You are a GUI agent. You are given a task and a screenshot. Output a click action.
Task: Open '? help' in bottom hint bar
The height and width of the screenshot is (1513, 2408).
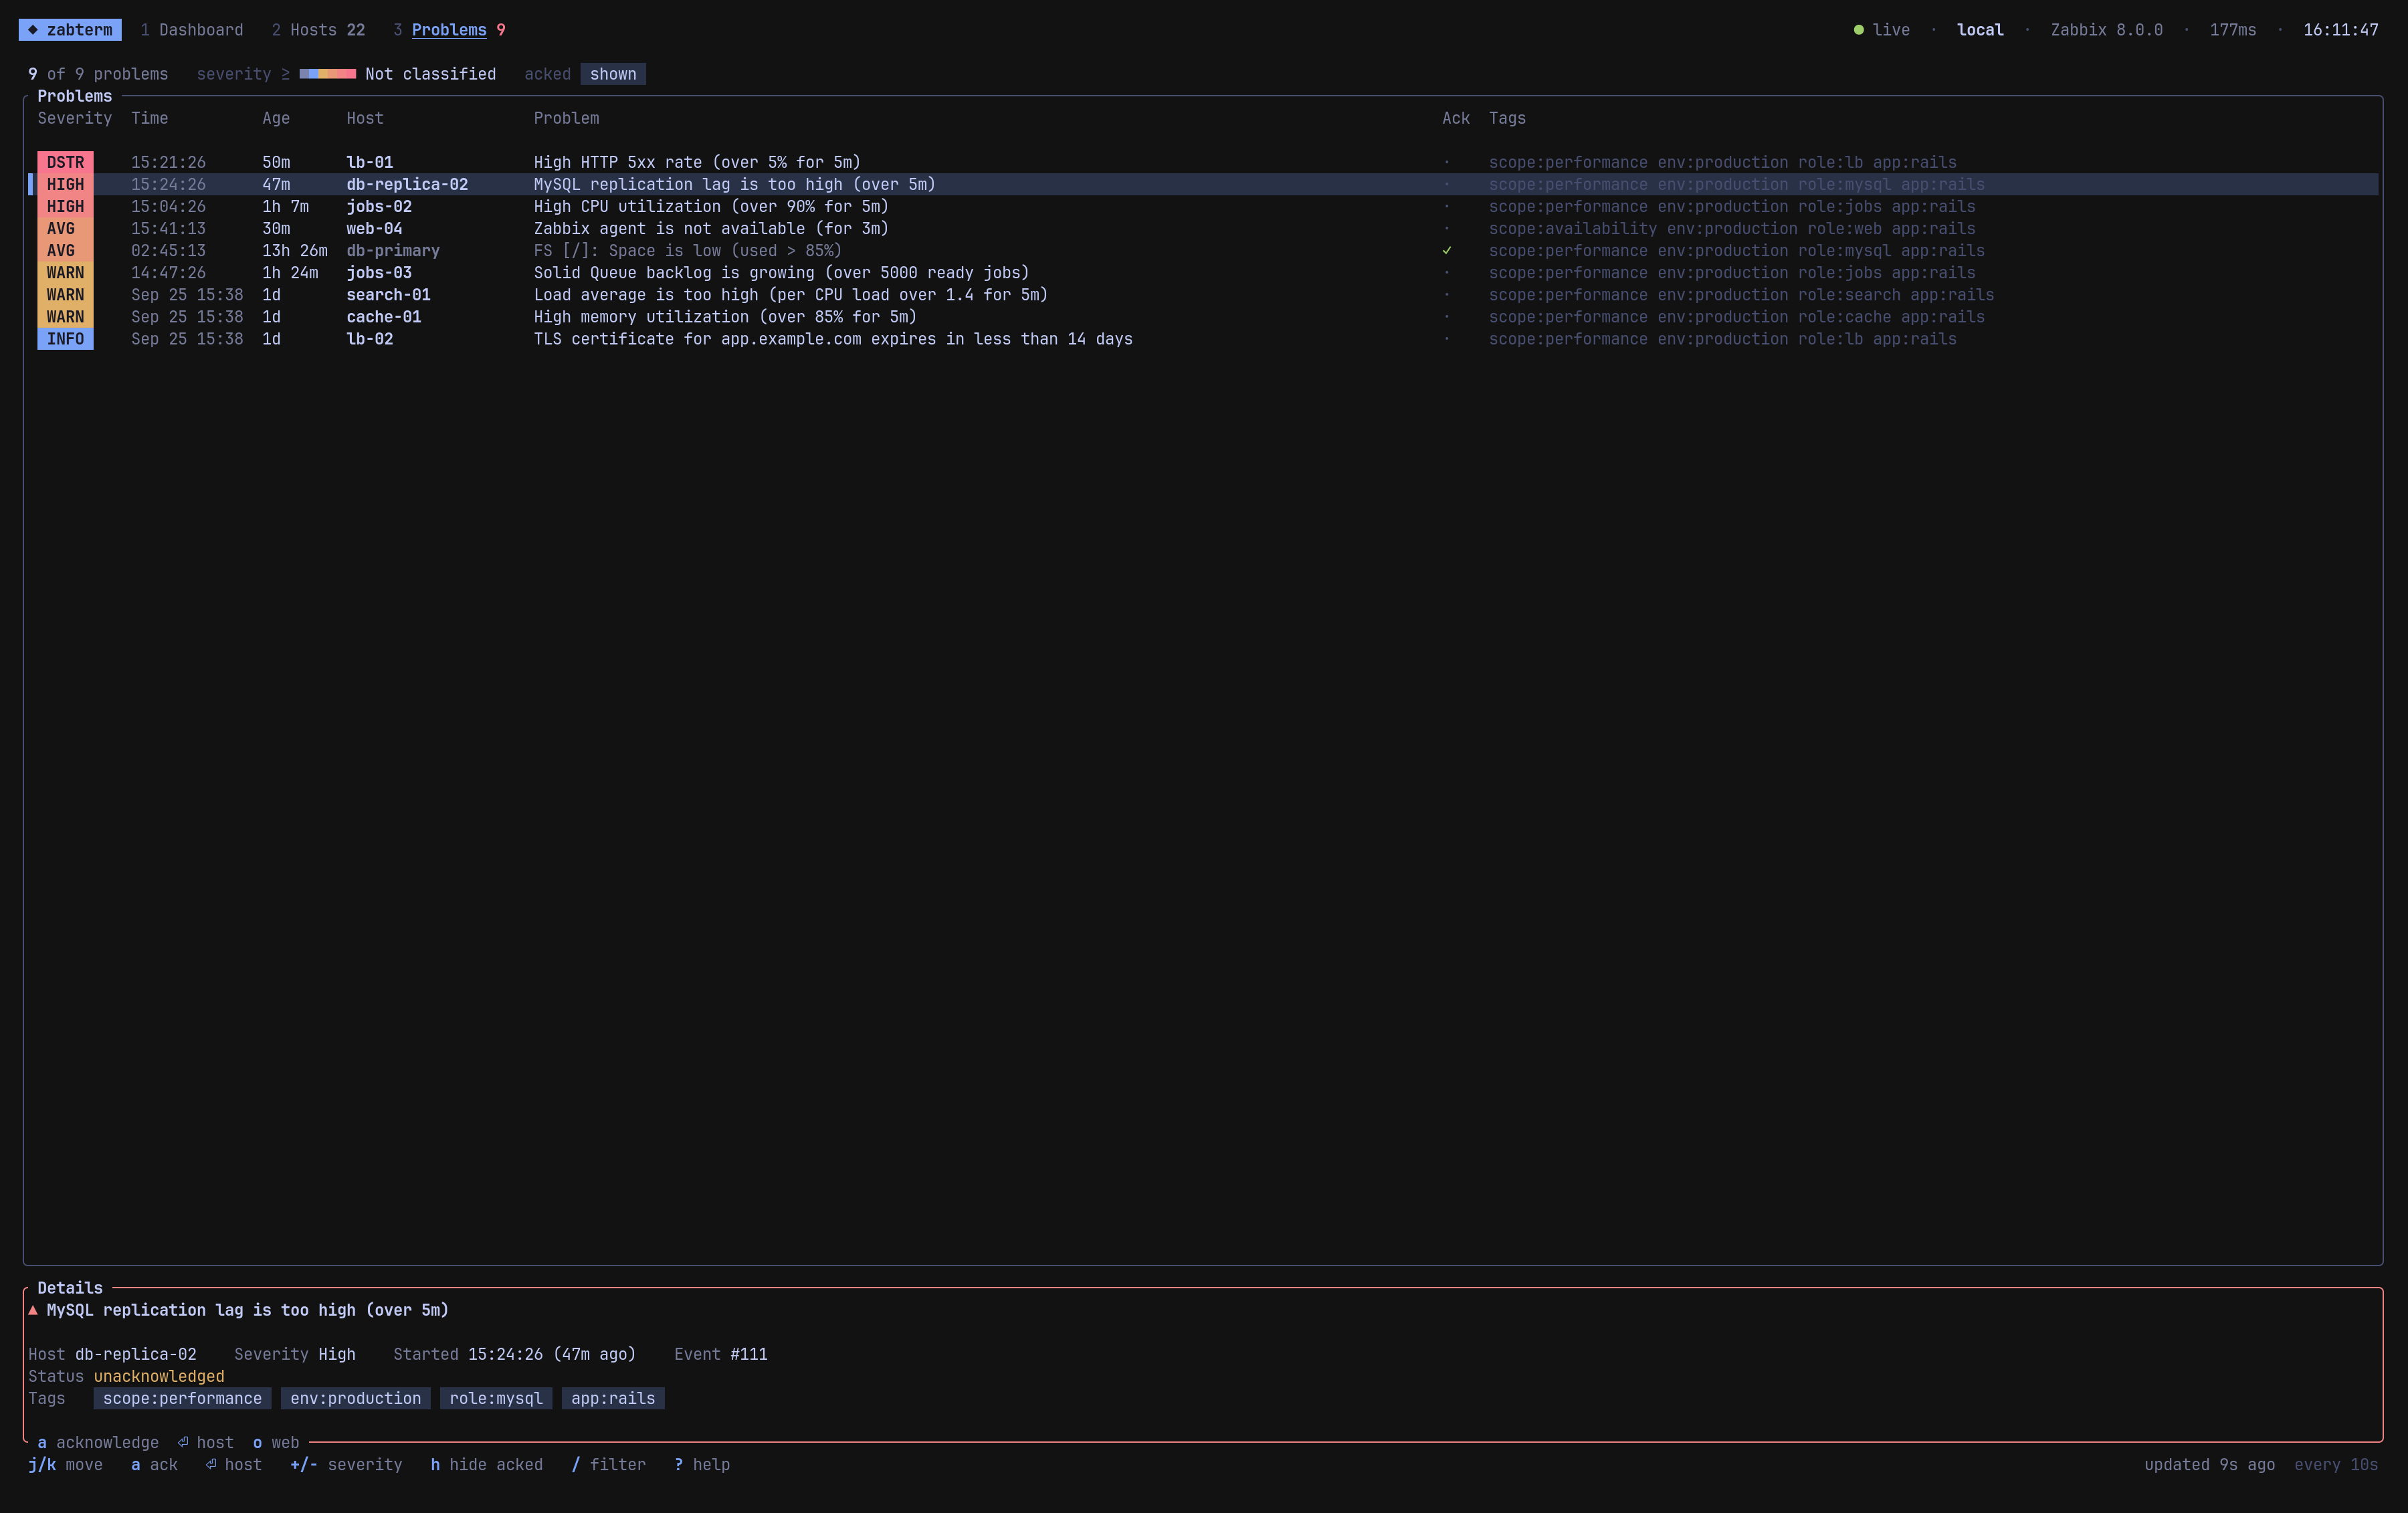tap(702, 1464)
